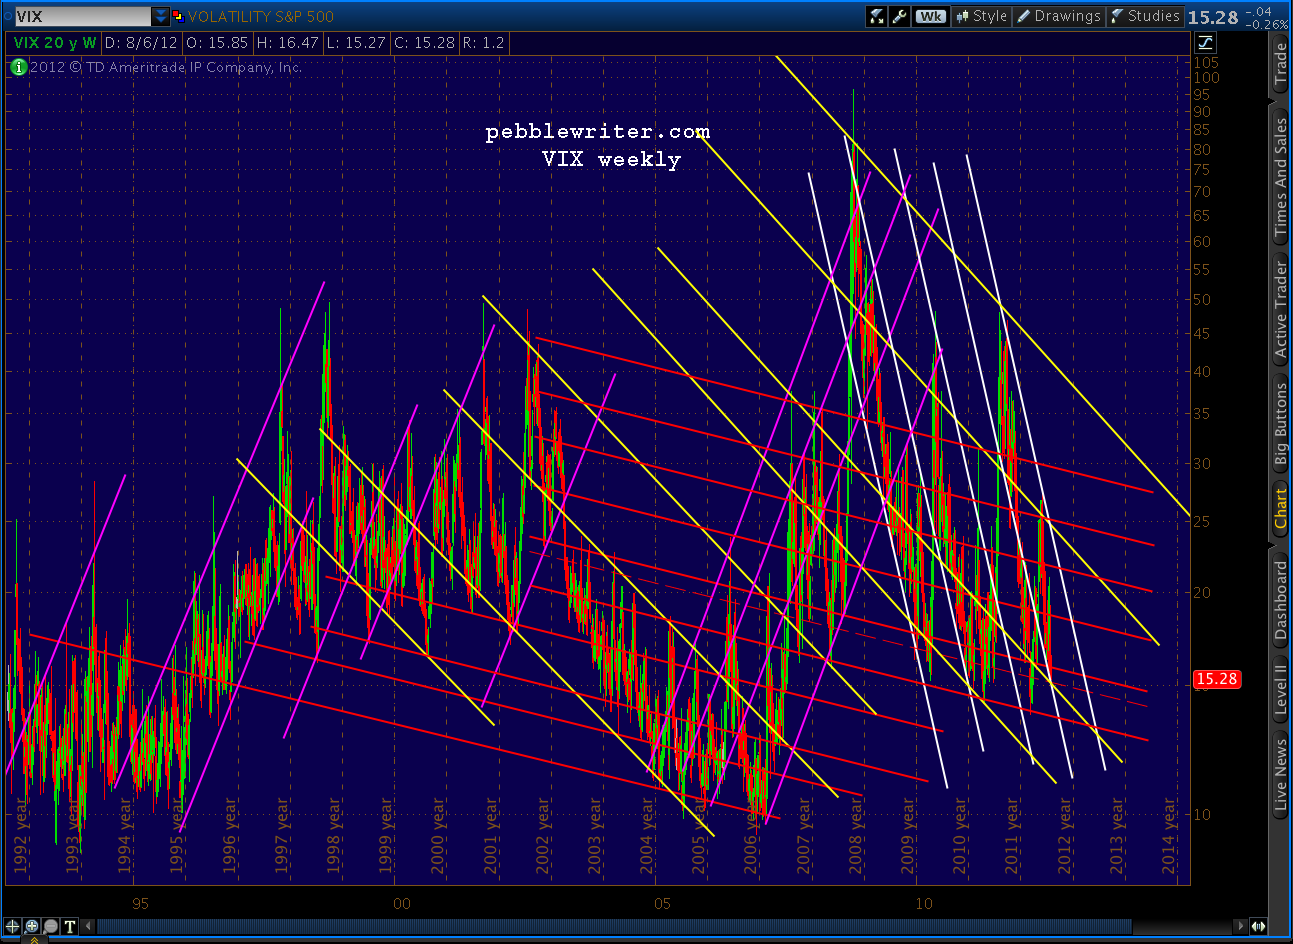Switch to the Trade side tab
This screenshot has height=944, width=1293.
[1280, 65]
